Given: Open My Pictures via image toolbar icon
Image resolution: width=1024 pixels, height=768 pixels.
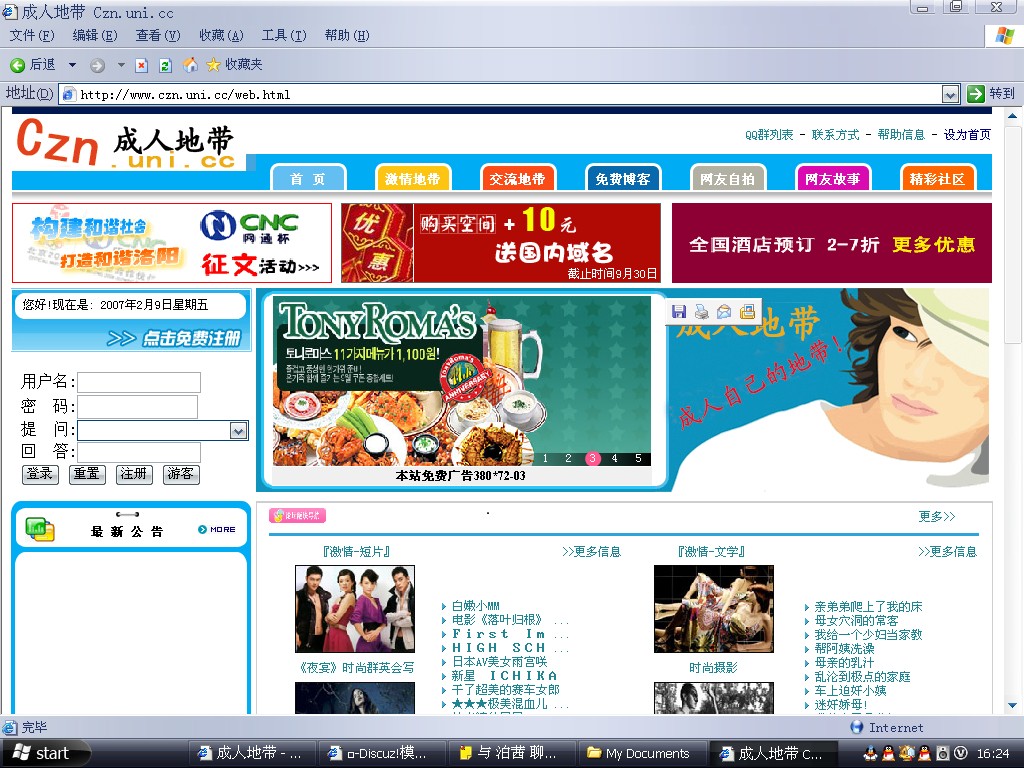Looking at the screenshot, I should (747, 312).
